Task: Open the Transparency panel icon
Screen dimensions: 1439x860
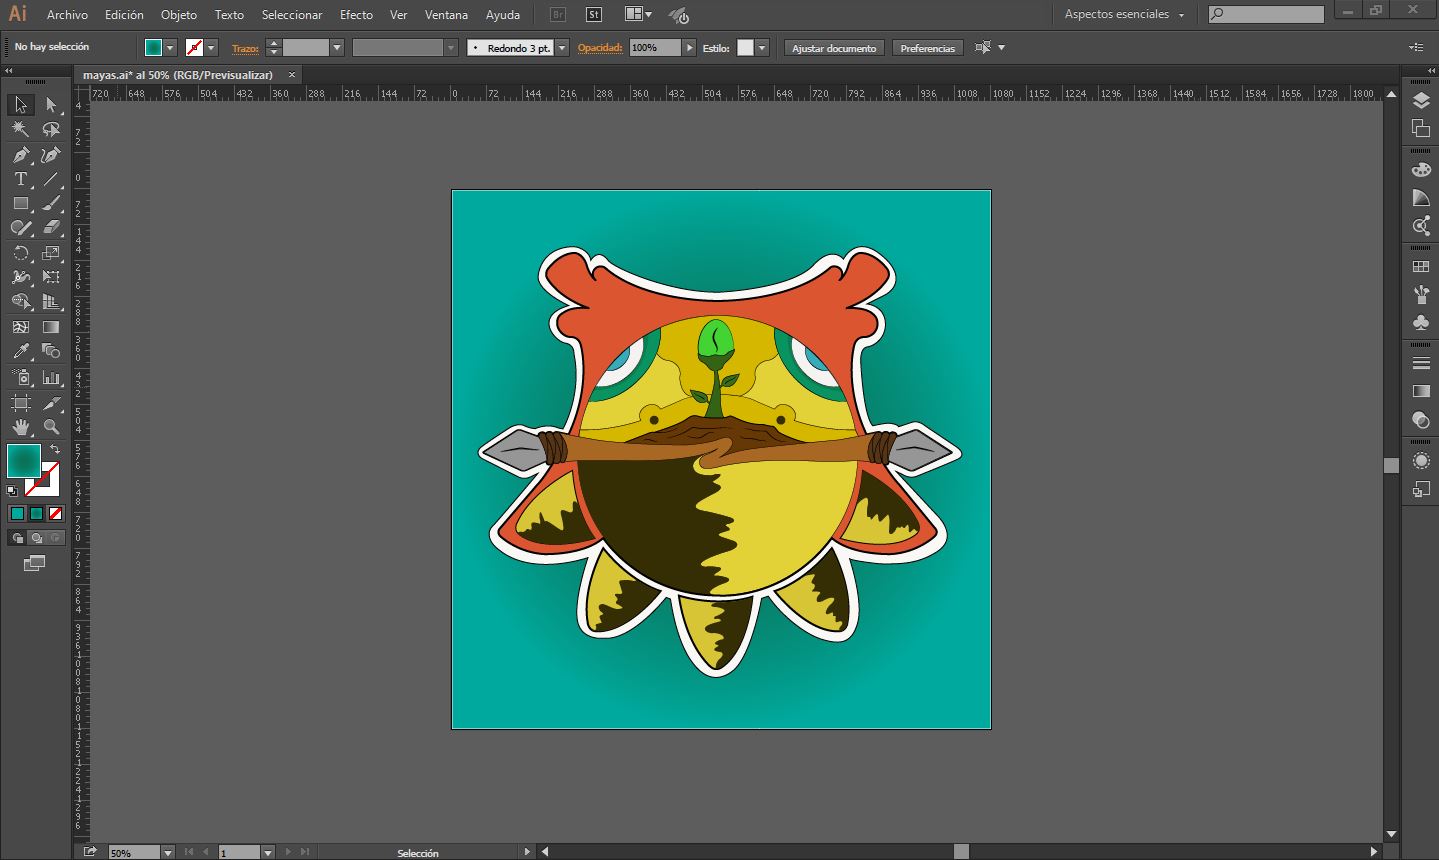Action: [1421, 419]
